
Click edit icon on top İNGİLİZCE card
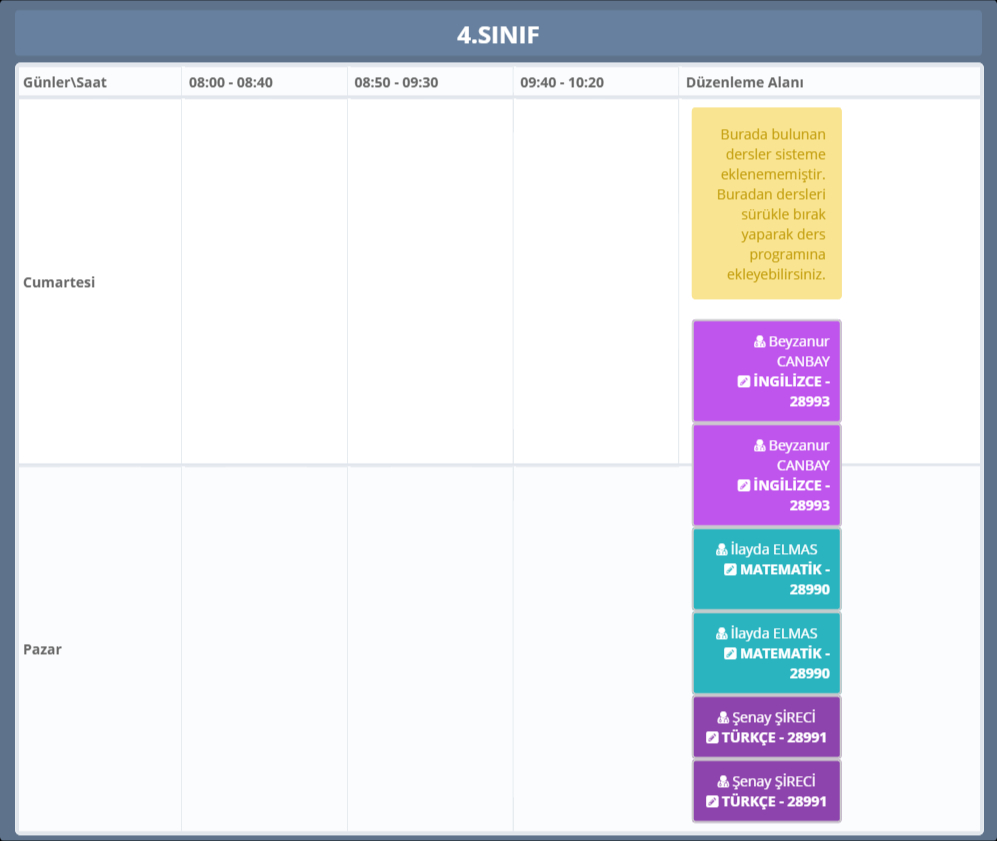tap(743, 381)
